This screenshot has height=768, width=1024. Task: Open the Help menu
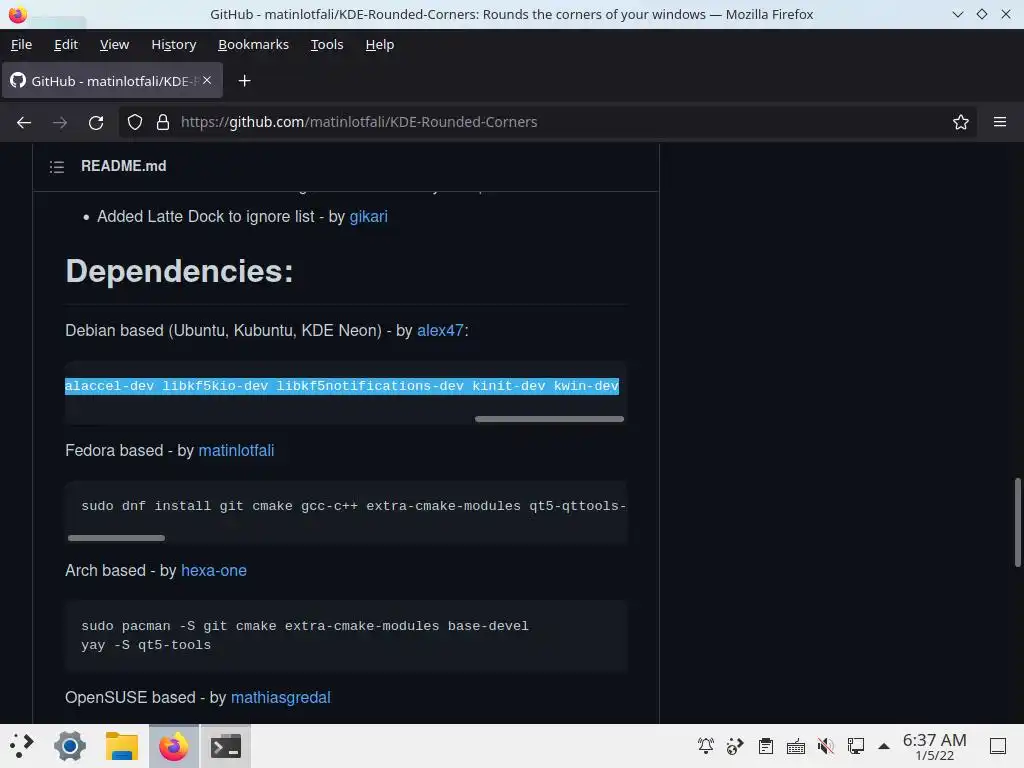point(379,44)
